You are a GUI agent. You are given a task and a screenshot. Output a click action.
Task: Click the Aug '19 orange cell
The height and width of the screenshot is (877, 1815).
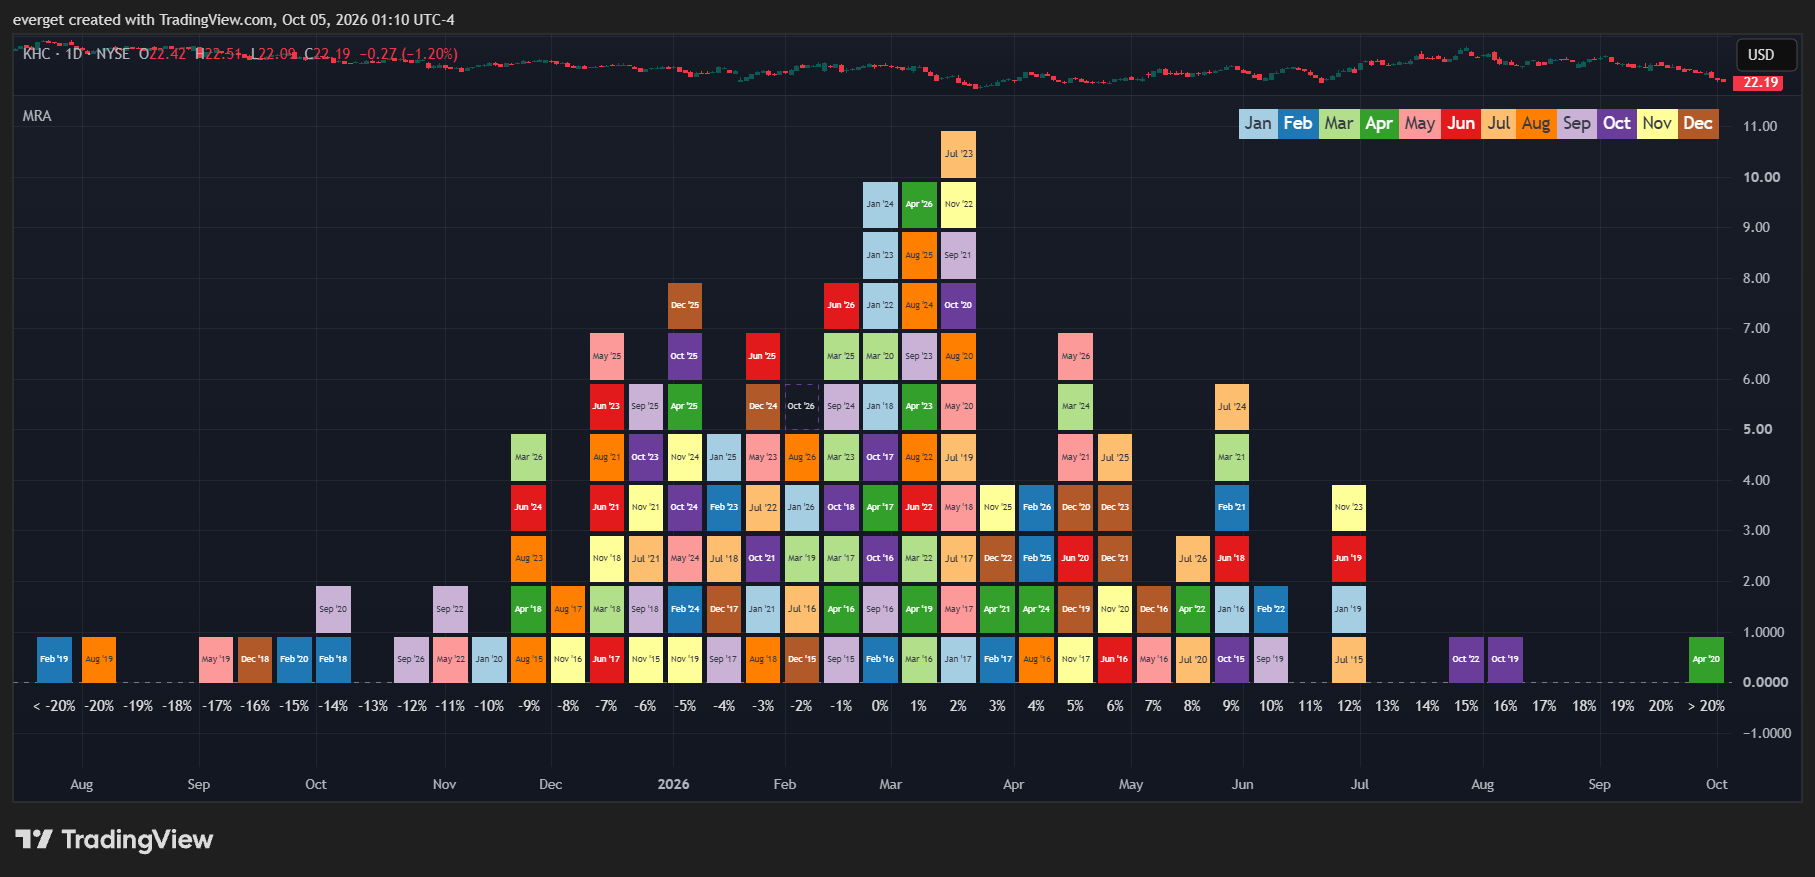click(99, 659)
